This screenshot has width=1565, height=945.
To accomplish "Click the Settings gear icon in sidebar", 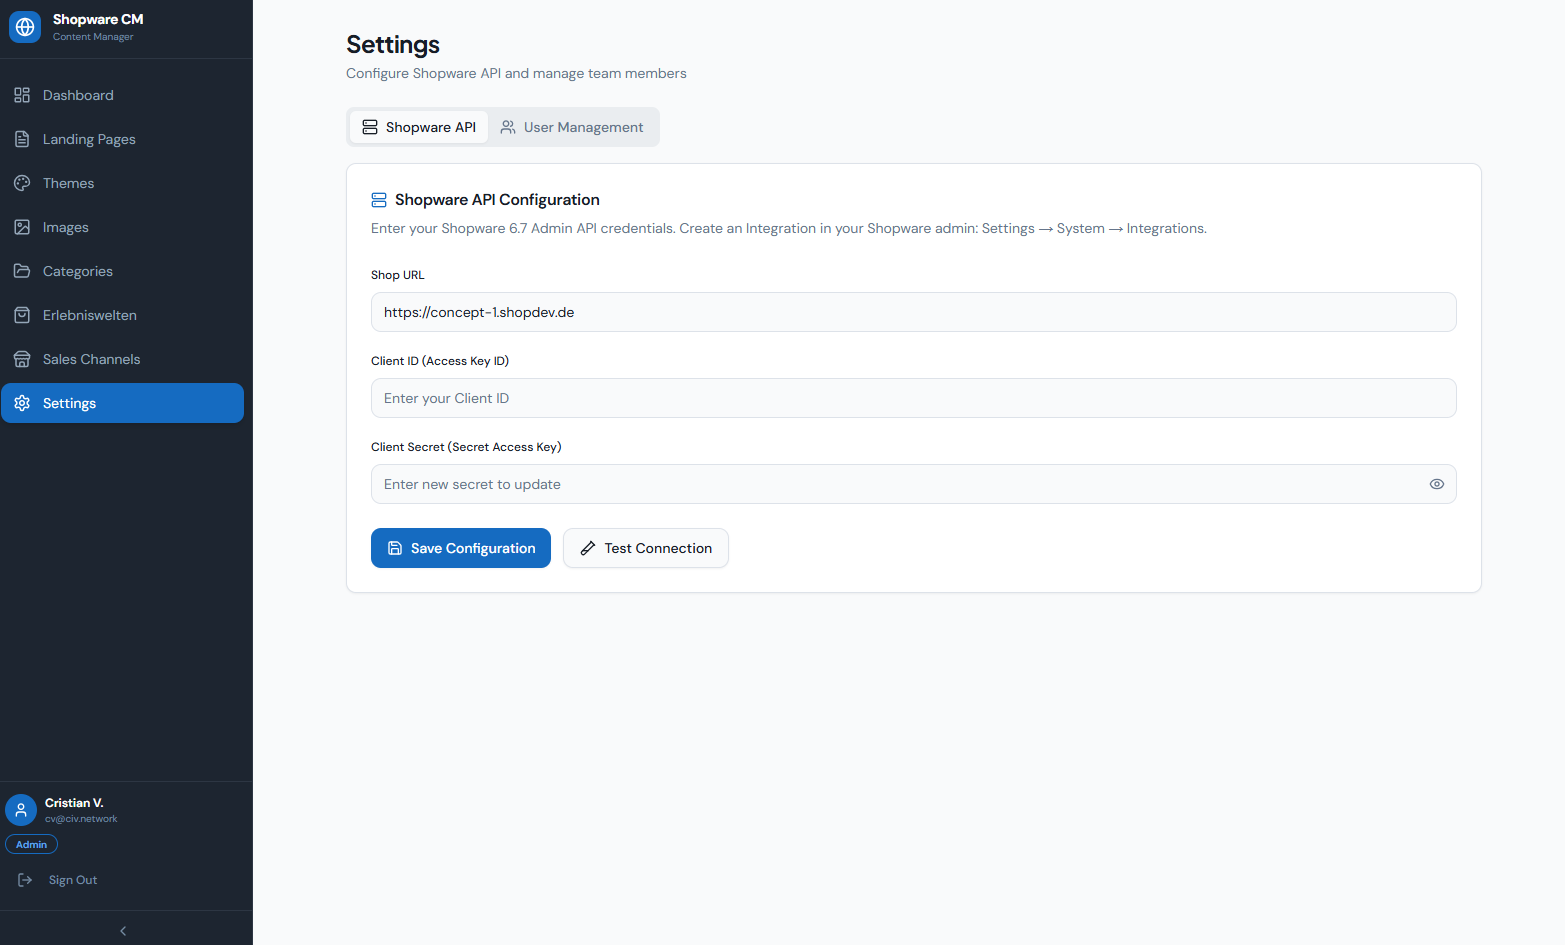I will click(22, 403).
